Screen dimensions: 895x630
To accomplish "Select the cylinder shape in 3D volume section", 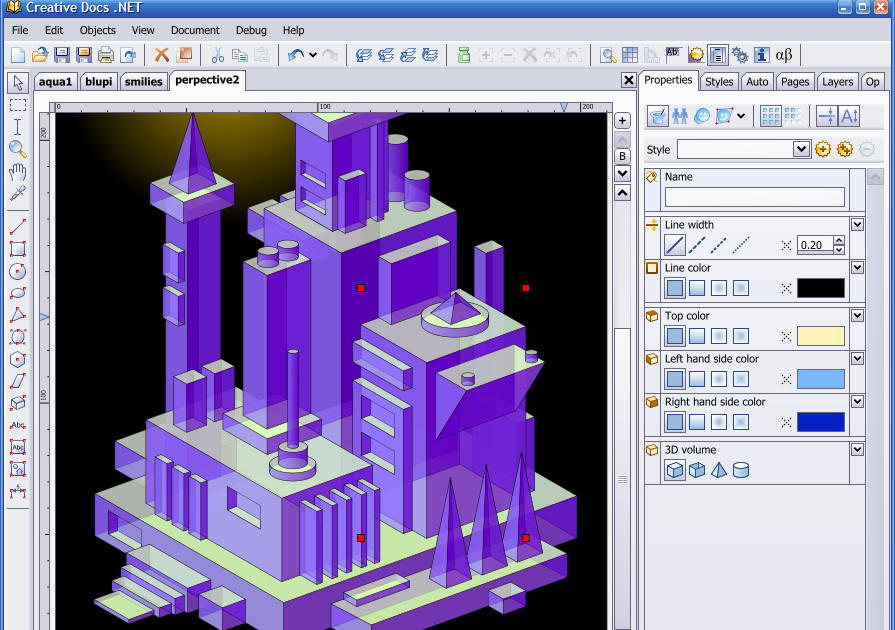I will pos(740,469).
